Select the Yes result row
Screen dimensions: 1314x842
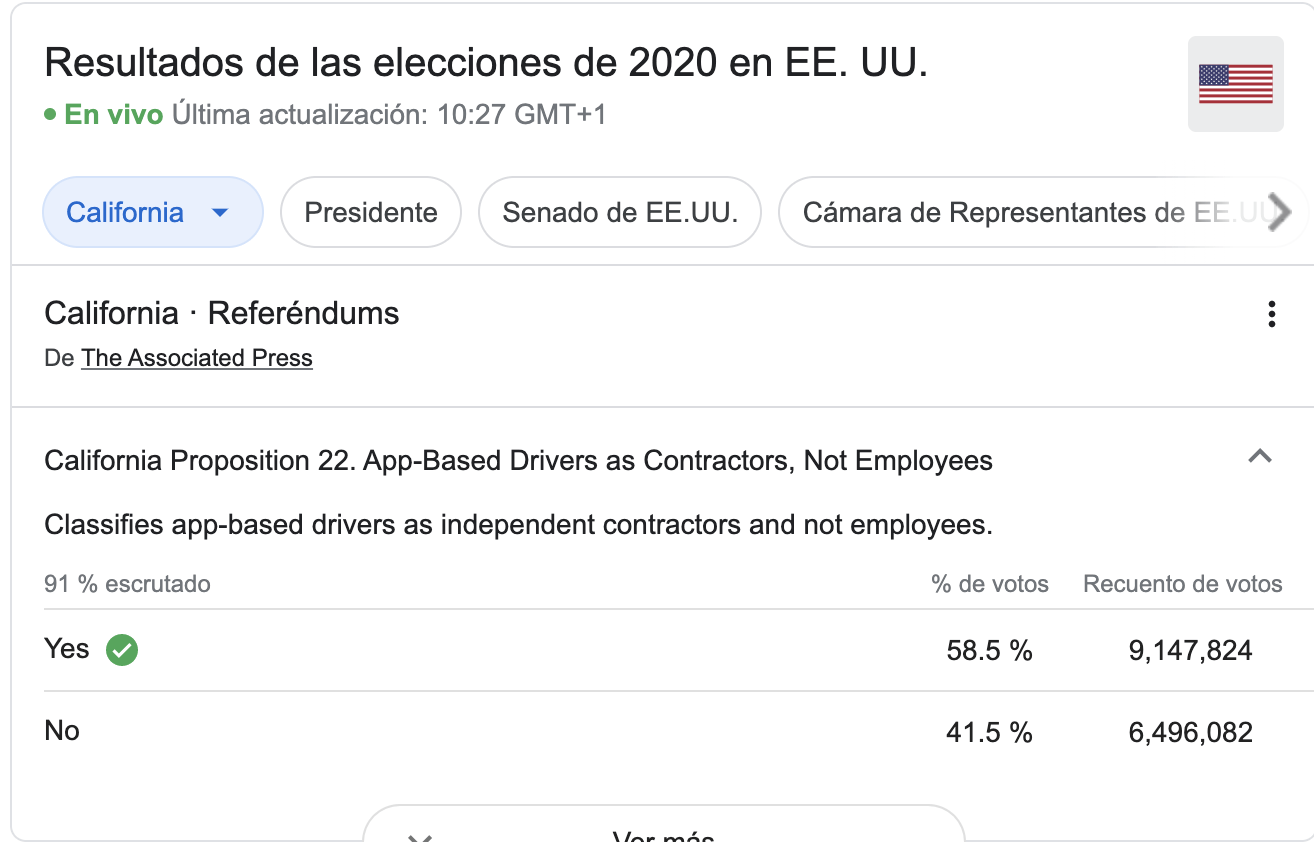point(679,650)
